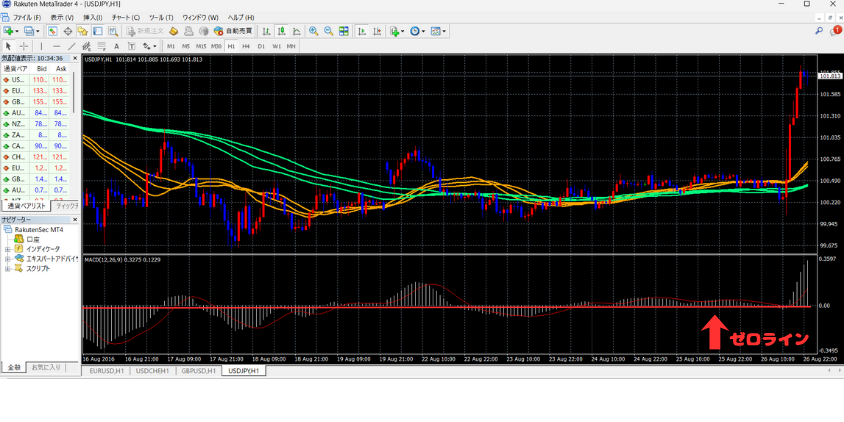Open the チャート (C) menu
Screen dimensions: 844x422
[x=125, y=18]
